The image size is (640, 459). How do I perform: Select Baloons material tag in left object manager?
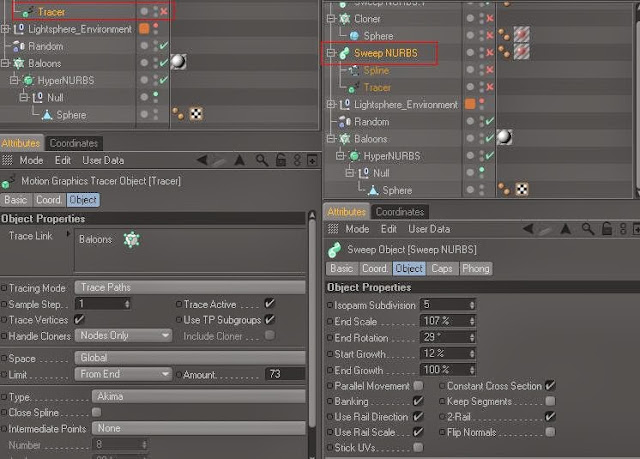tap(178, 62)
